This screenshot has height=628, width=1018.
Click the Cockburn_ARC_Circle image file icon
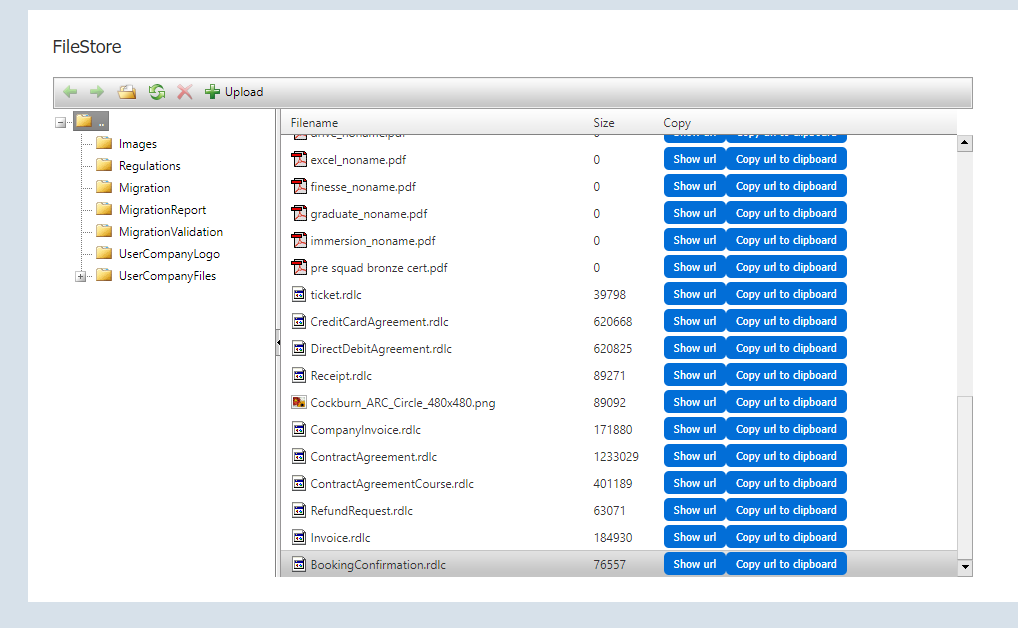(x=298, y=402)
